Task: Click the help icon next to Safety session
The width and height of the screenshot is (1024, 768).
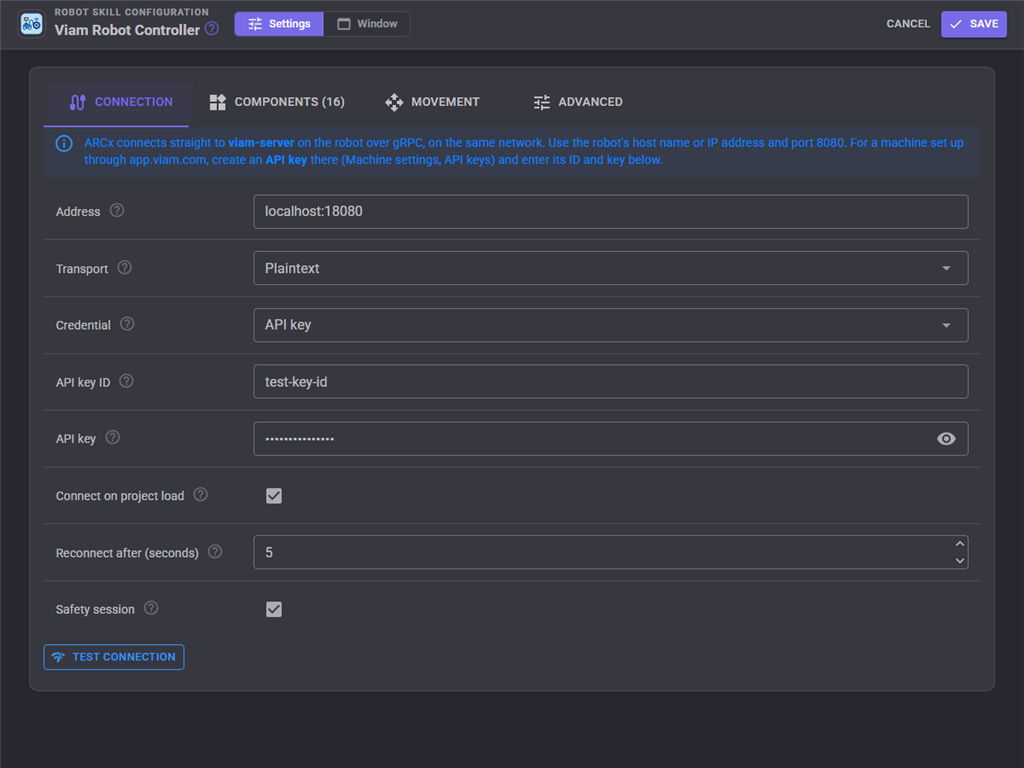Action: pyautogui.click(x=151, y=608)
